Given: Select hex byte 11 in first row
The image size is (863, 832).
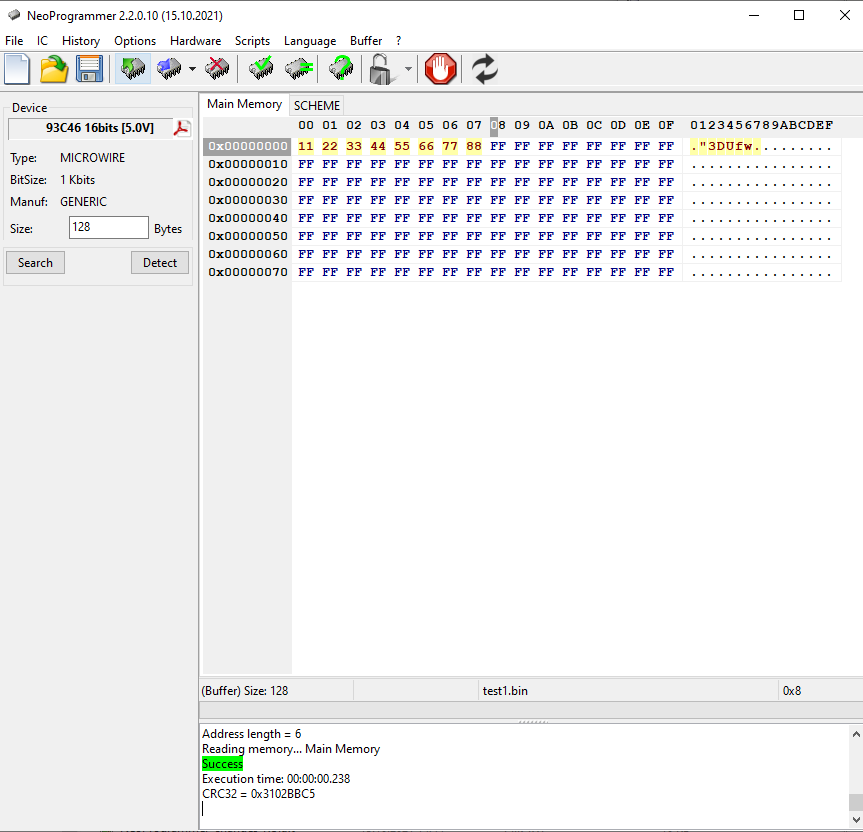Looking at the screenshot, I should point(305,146).
